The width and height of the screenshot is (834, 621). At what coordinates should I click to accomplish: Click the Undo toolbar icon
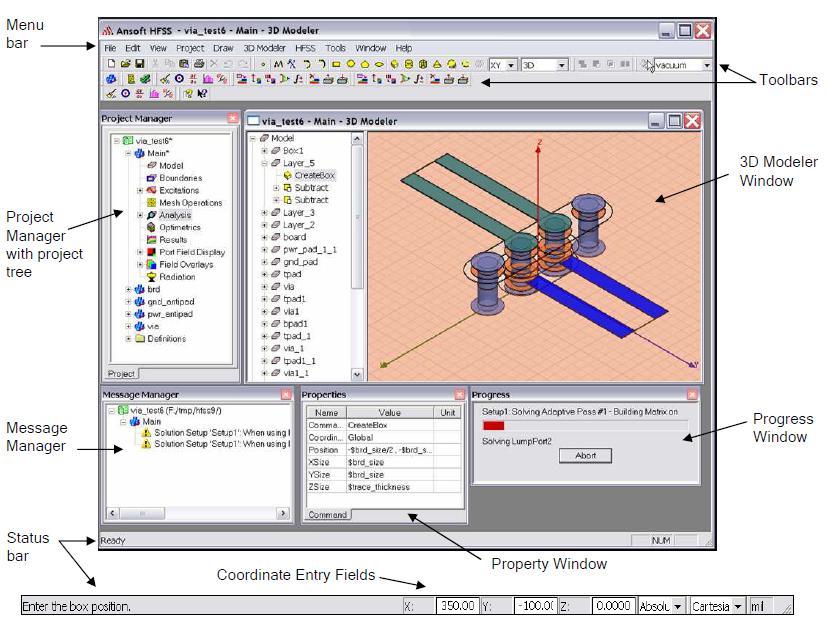228,64
